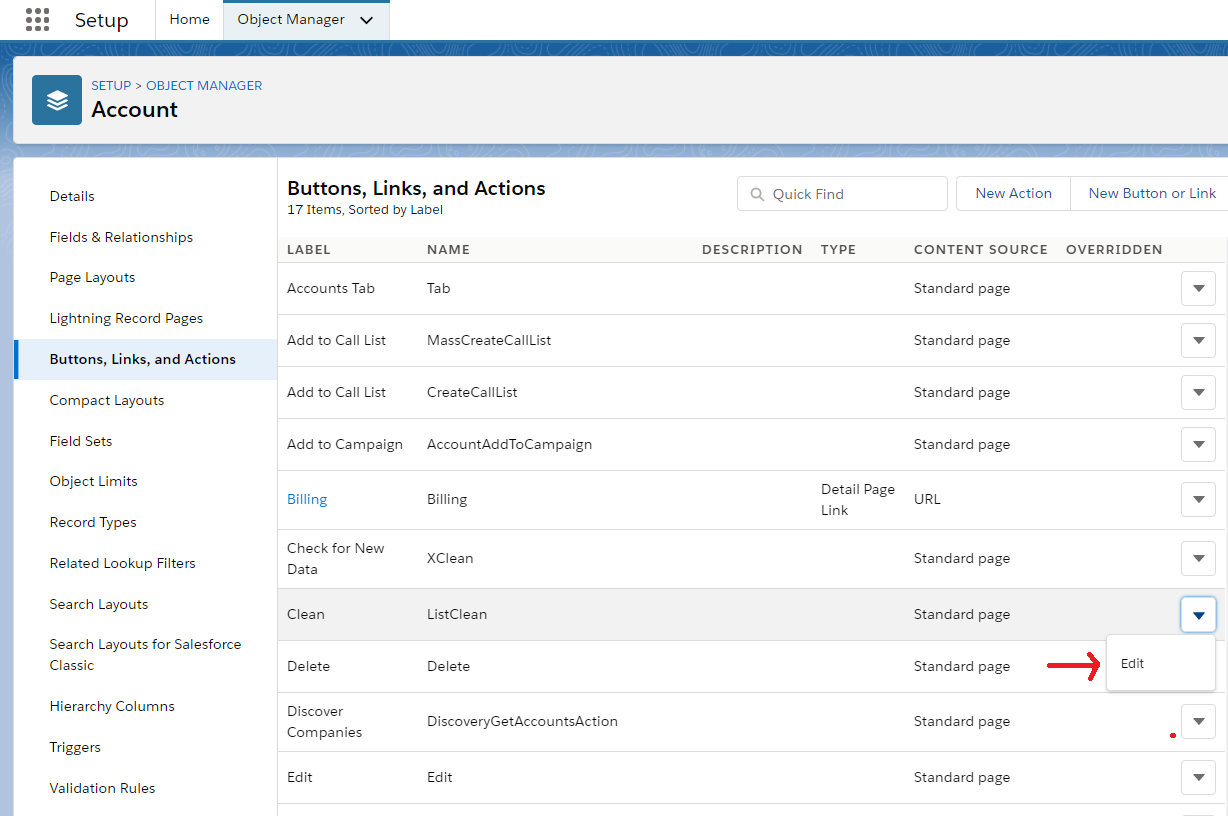Open the Billing detail page link
The width and height of the screenshot is (1228, 816).
306,499
